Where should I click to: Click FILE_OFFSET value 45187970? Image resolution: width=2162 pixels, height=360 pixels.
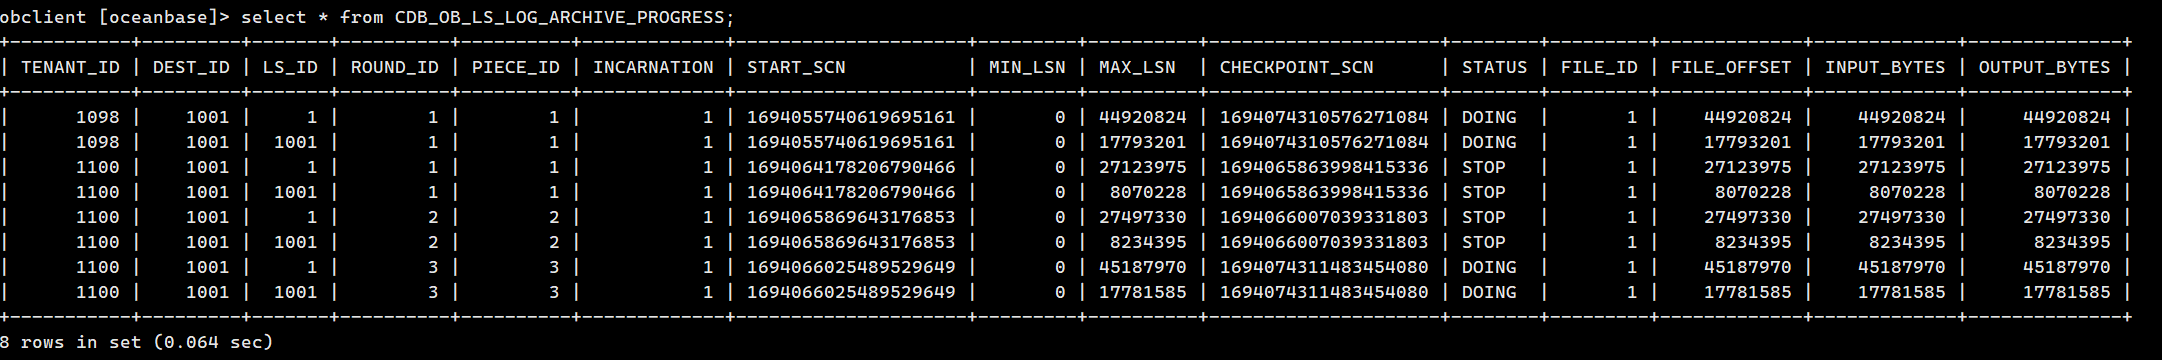(1748, 267)
